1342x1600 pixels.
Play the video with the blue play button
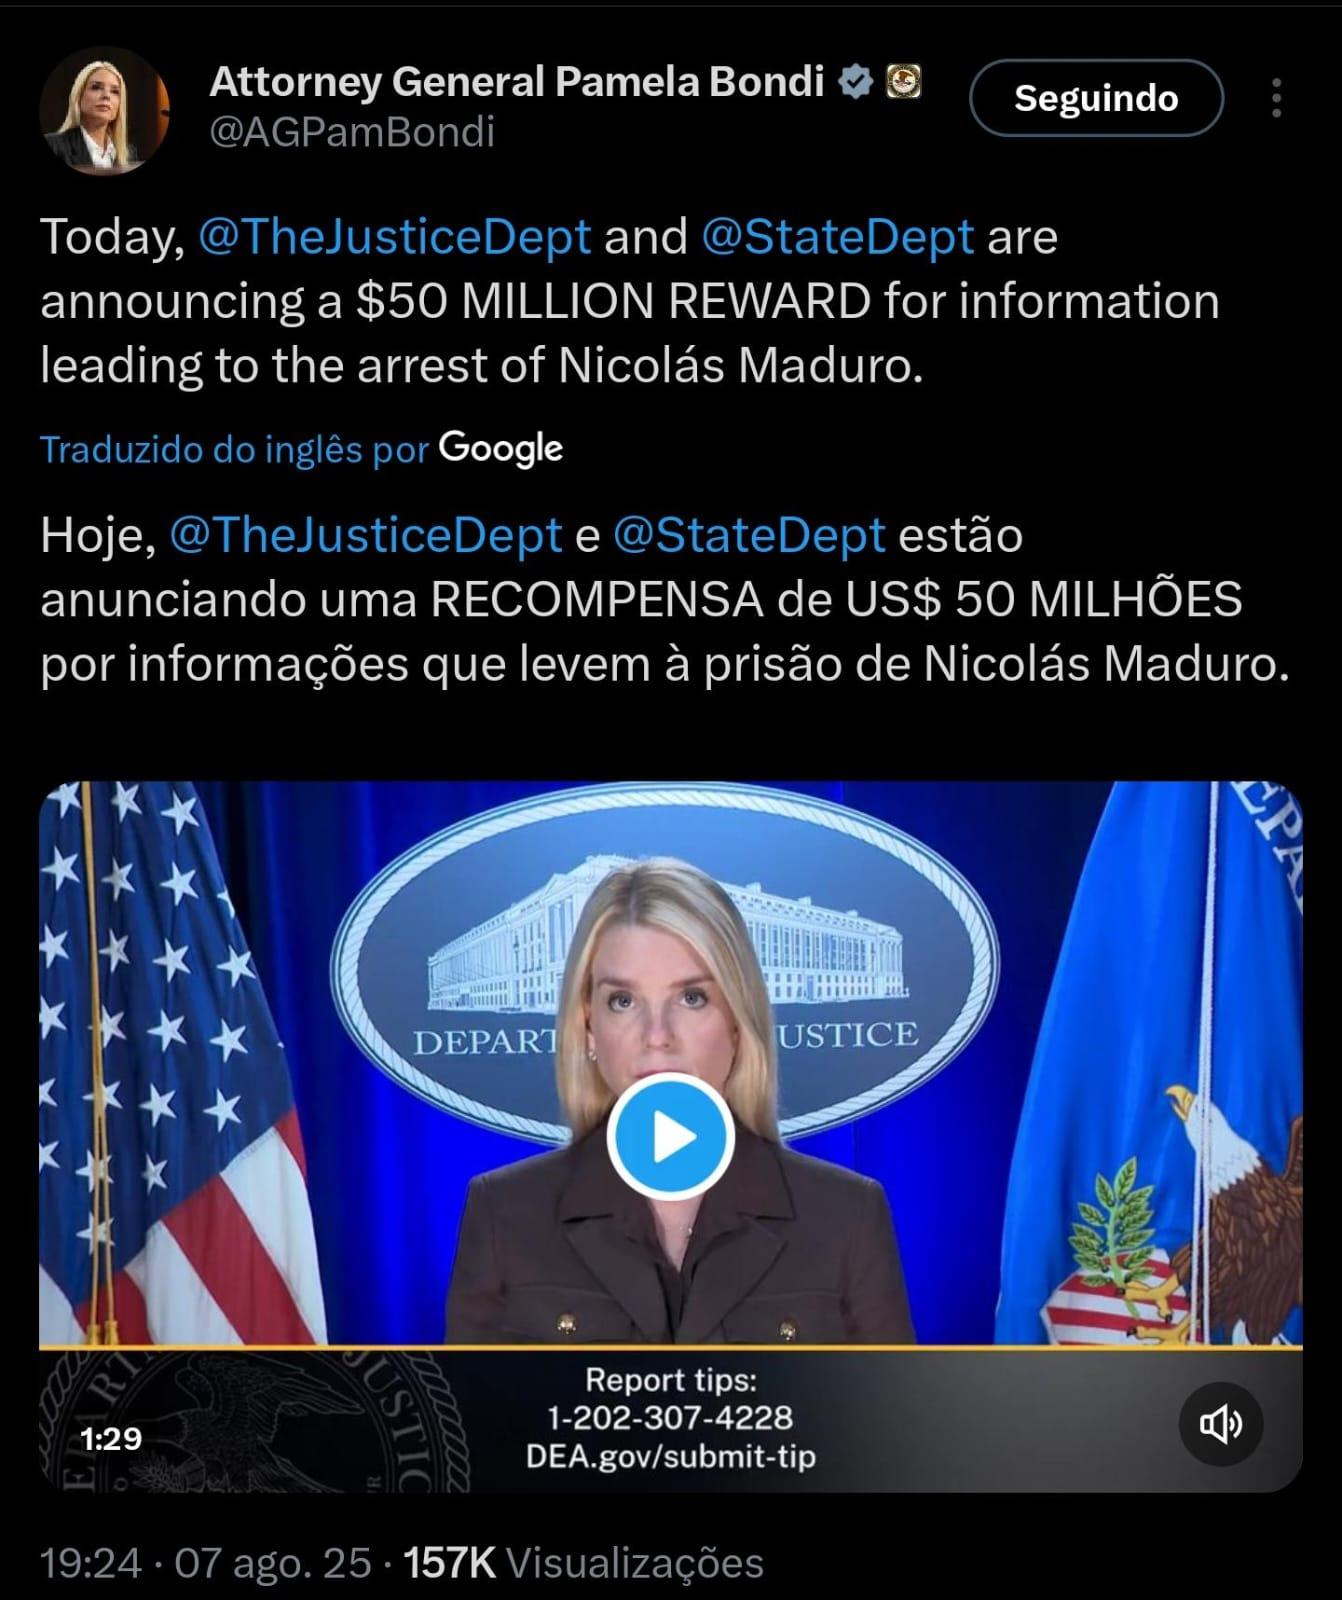(670, 1137)
